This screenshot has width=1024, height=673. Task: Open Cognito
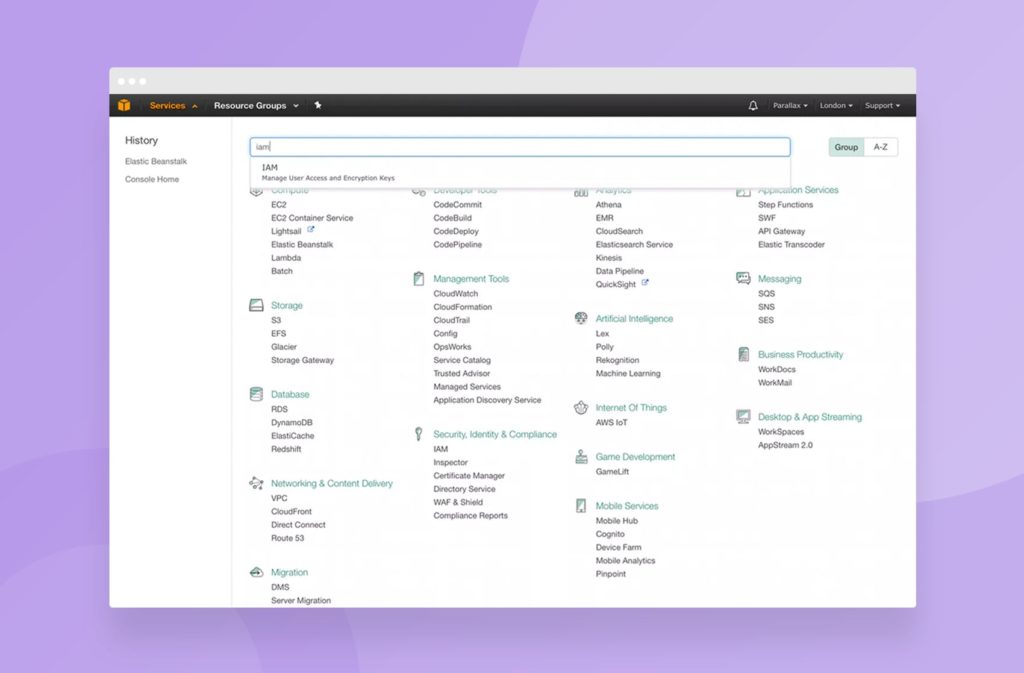tap(610, 534)
